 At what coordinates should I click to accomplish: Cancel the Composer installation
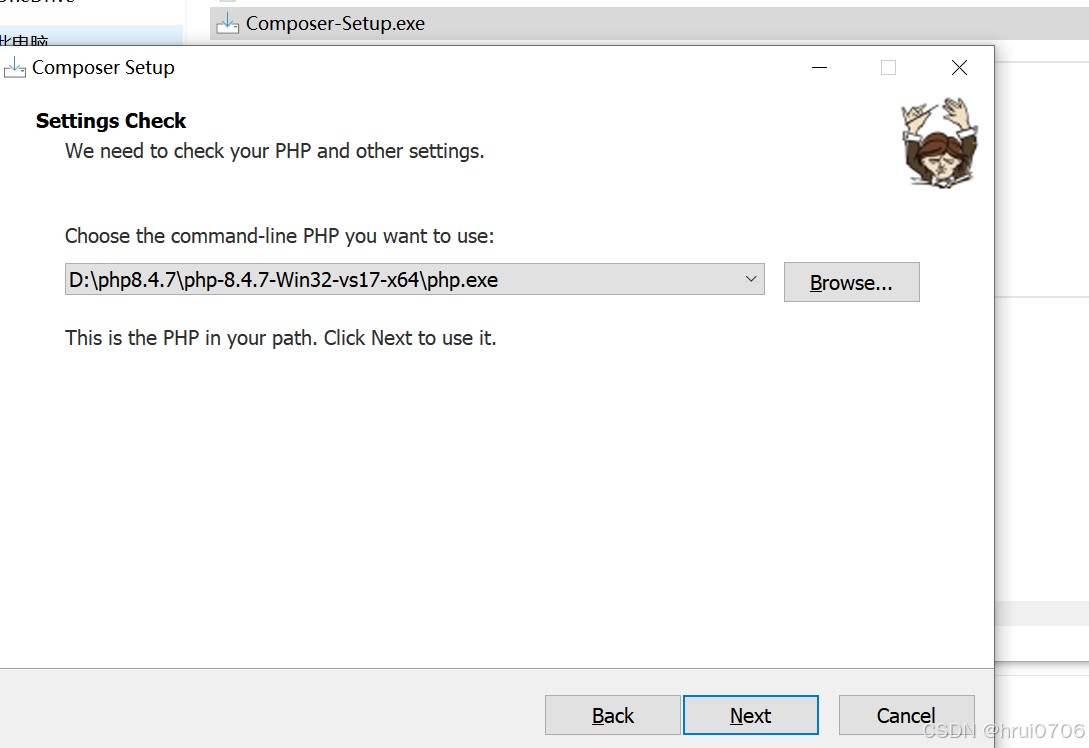(x=906, y=715)
